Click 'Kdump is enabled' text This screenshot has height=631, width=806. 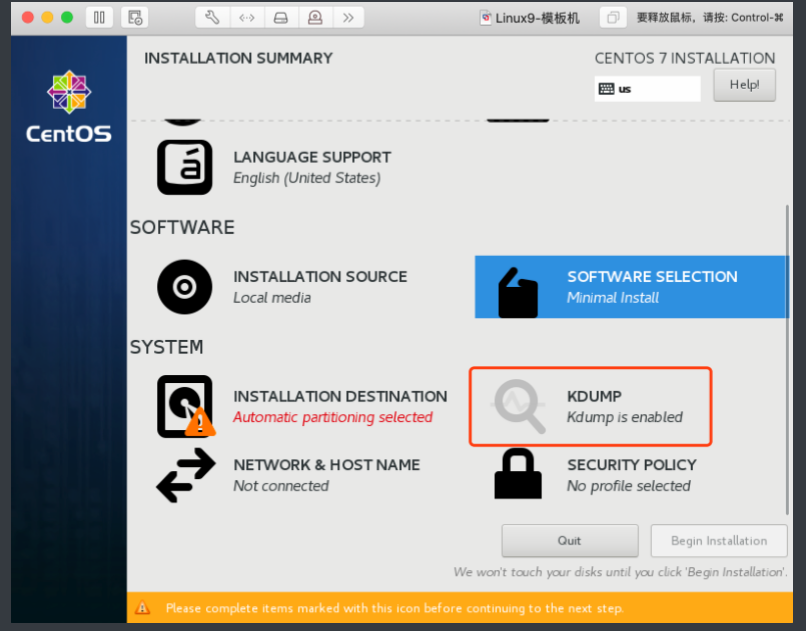point(625,417)
